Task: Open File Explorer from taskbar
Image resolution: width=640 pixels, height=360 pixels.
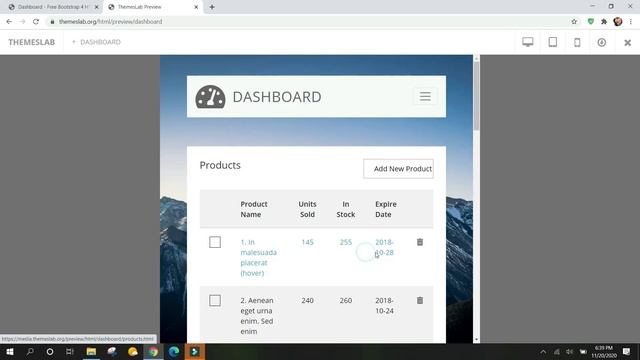Action: click(91, 351)
